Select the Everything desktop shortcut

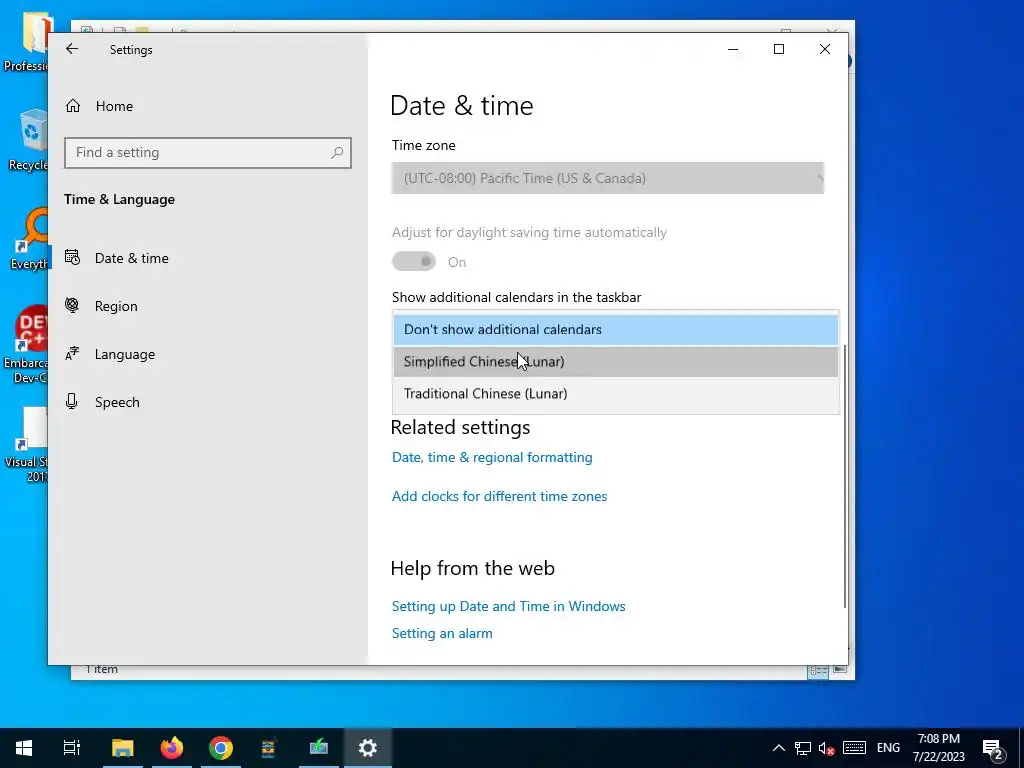pyautogui.click(x=27, y=239)
